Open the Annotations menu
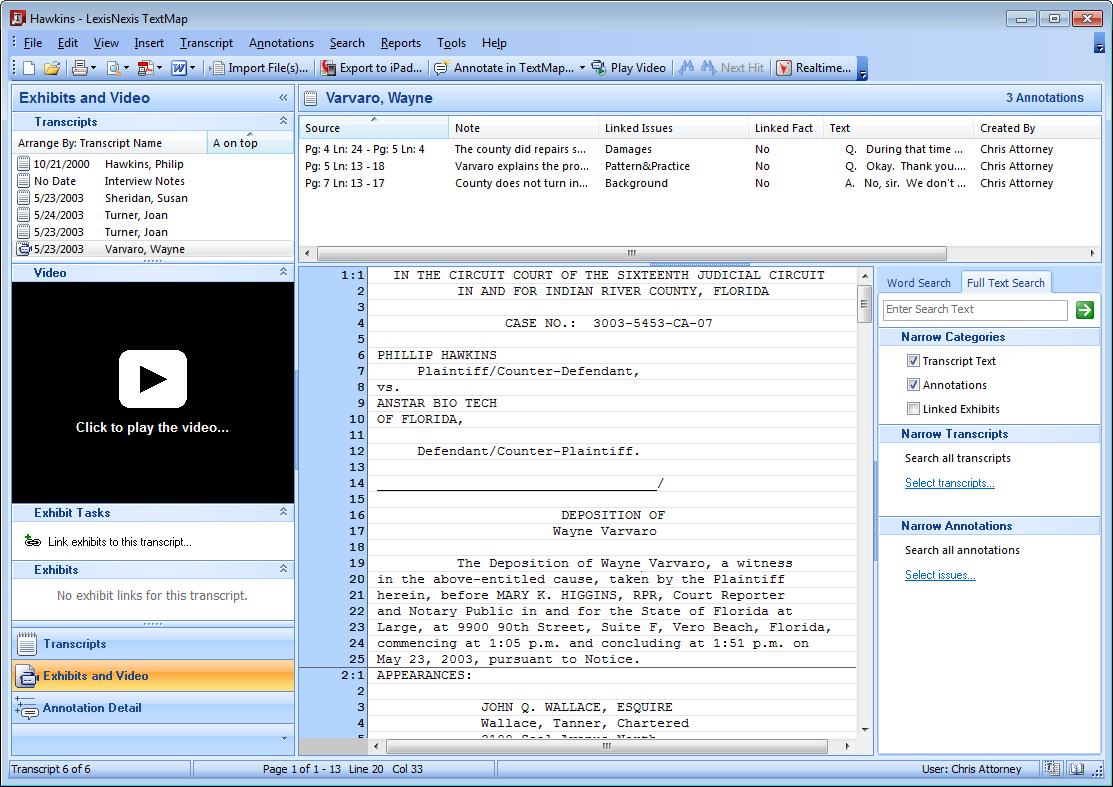This screenshot has height=787, width=1113. [281, 43]
